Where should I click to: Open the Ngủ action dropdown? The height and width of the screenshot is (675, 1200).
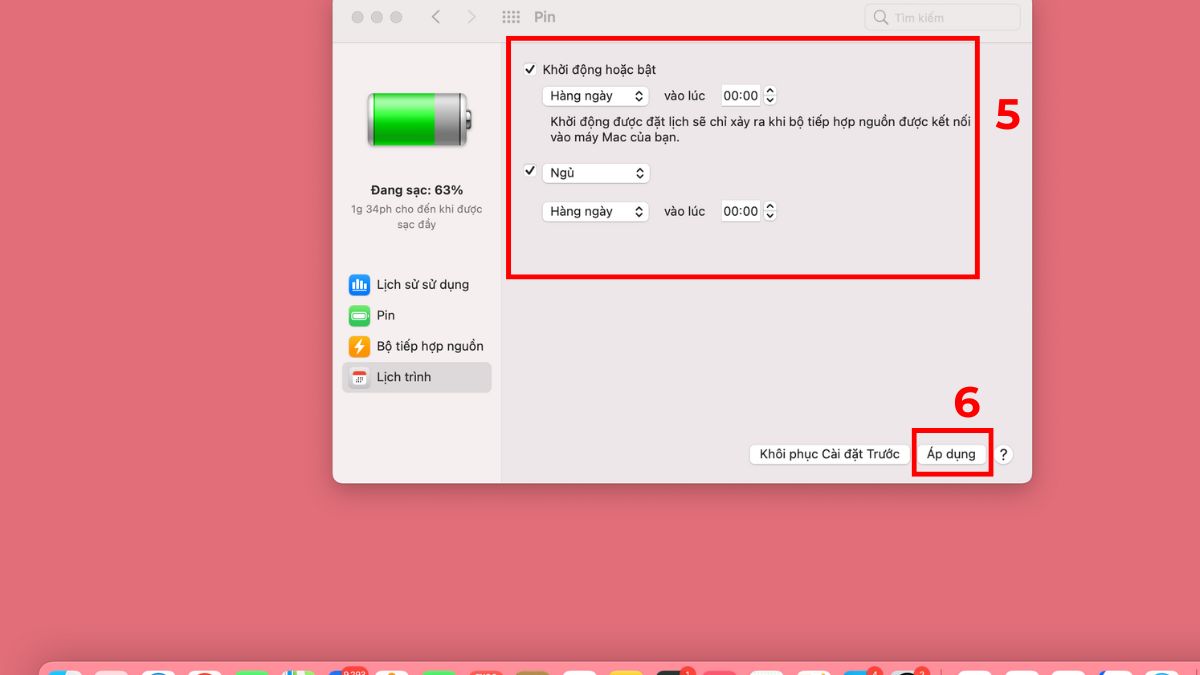pos(596,173)
